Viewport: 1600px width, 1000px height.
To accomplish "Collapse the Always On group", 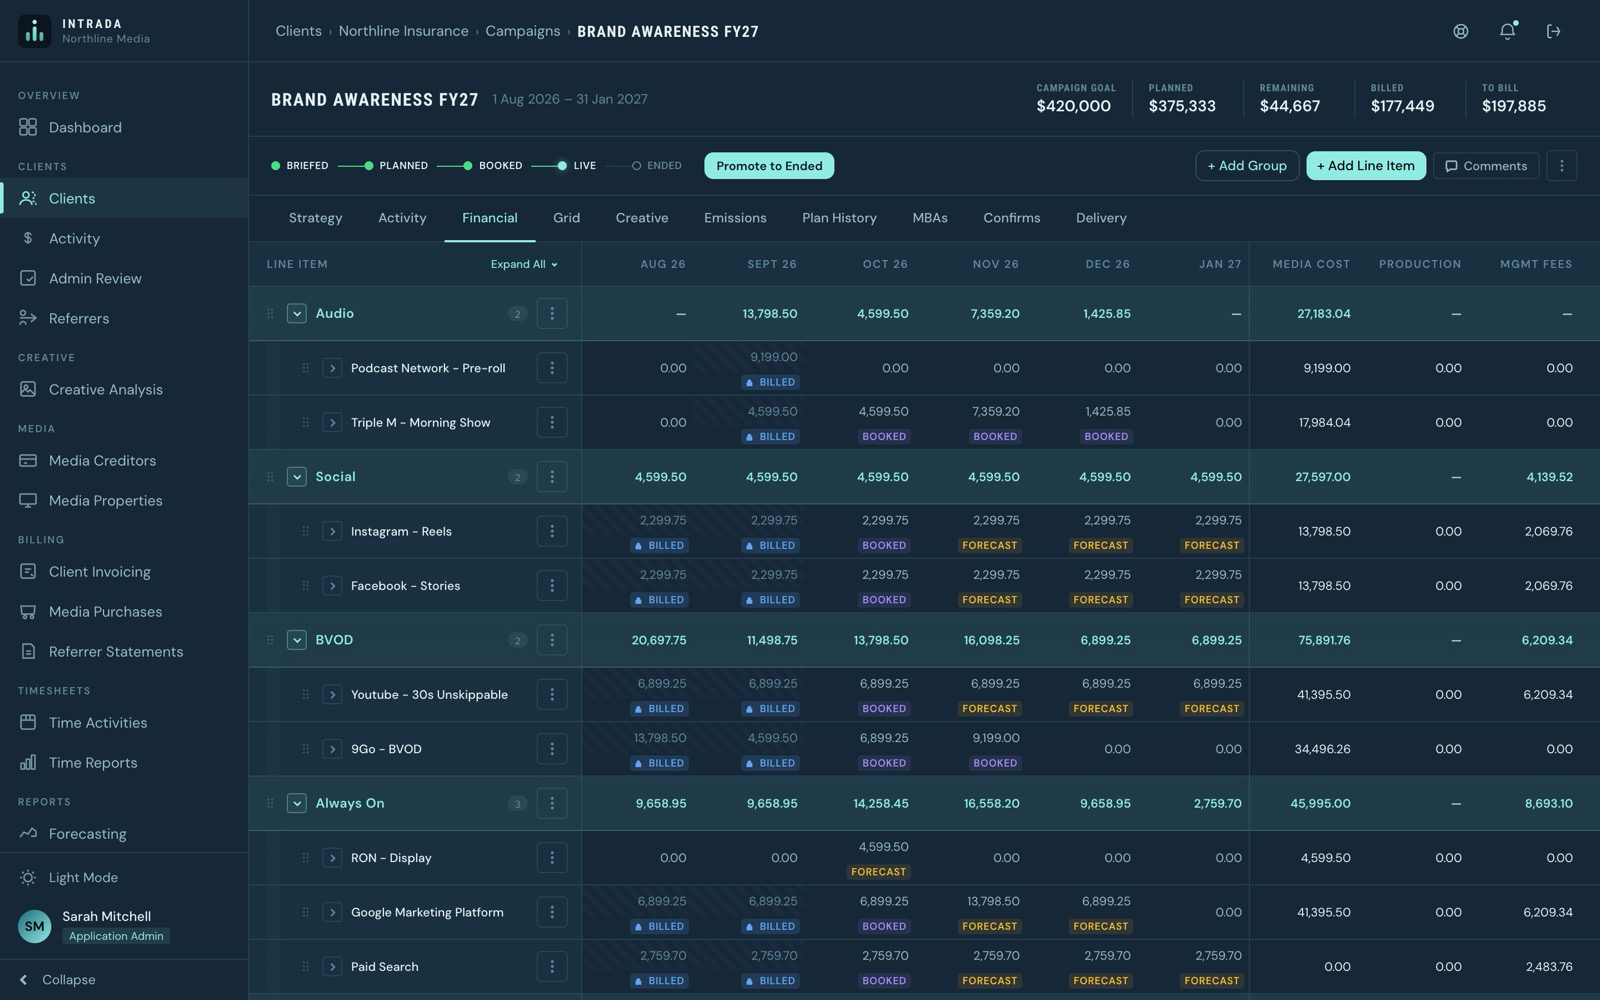I will point(296,803).
